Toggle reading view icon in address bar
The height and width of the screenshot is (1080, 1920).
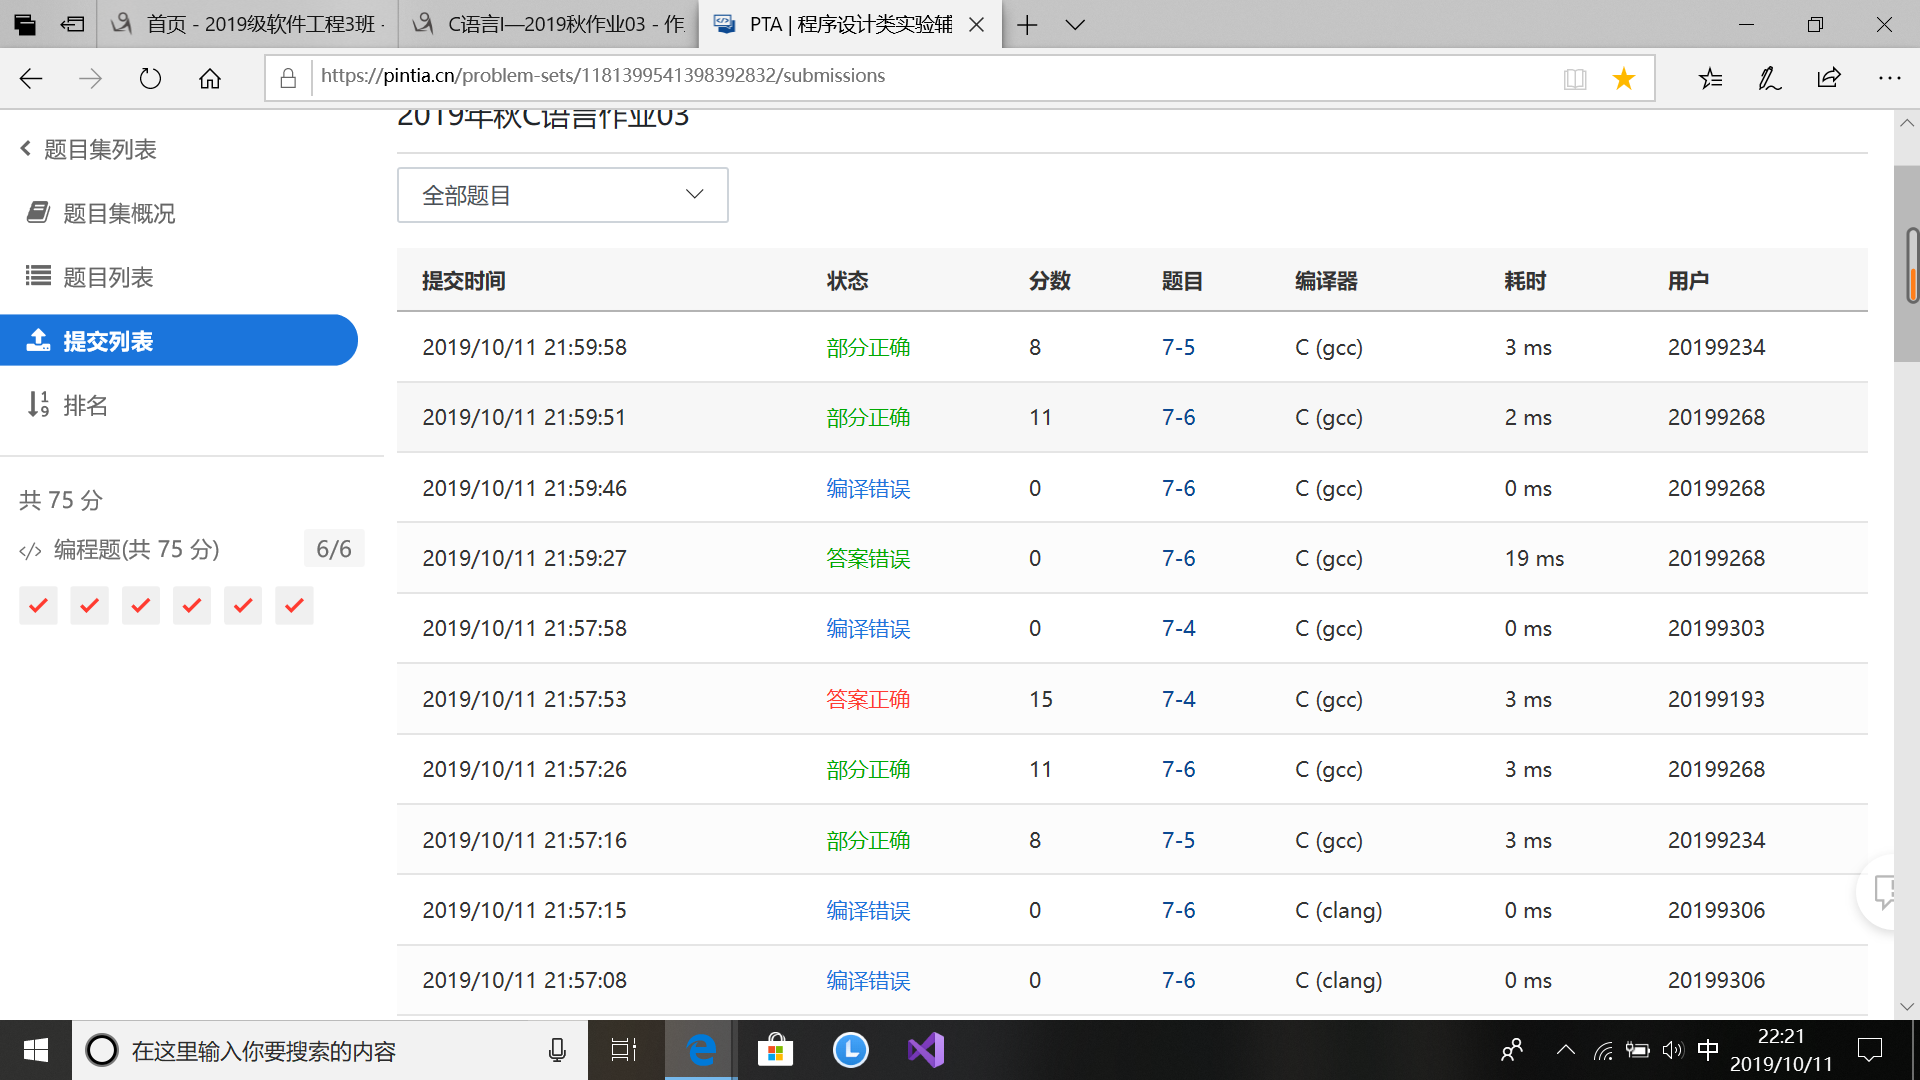tap(1575, 78)
